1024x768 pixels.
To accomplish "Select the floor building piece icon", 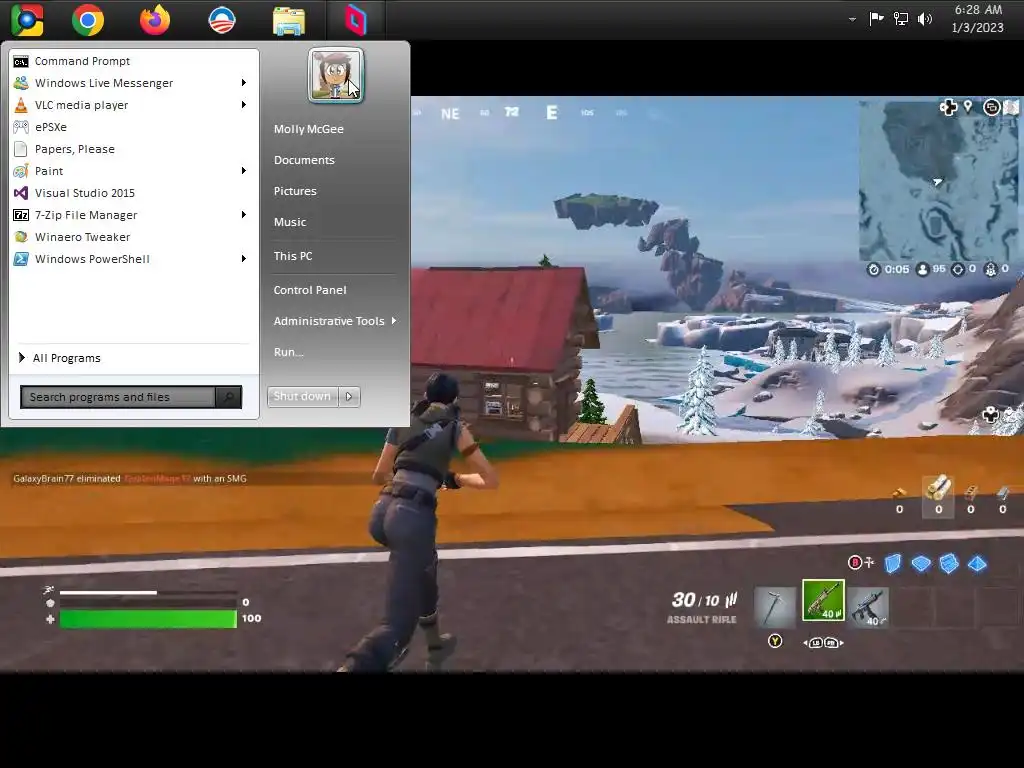I will point(921,564).
